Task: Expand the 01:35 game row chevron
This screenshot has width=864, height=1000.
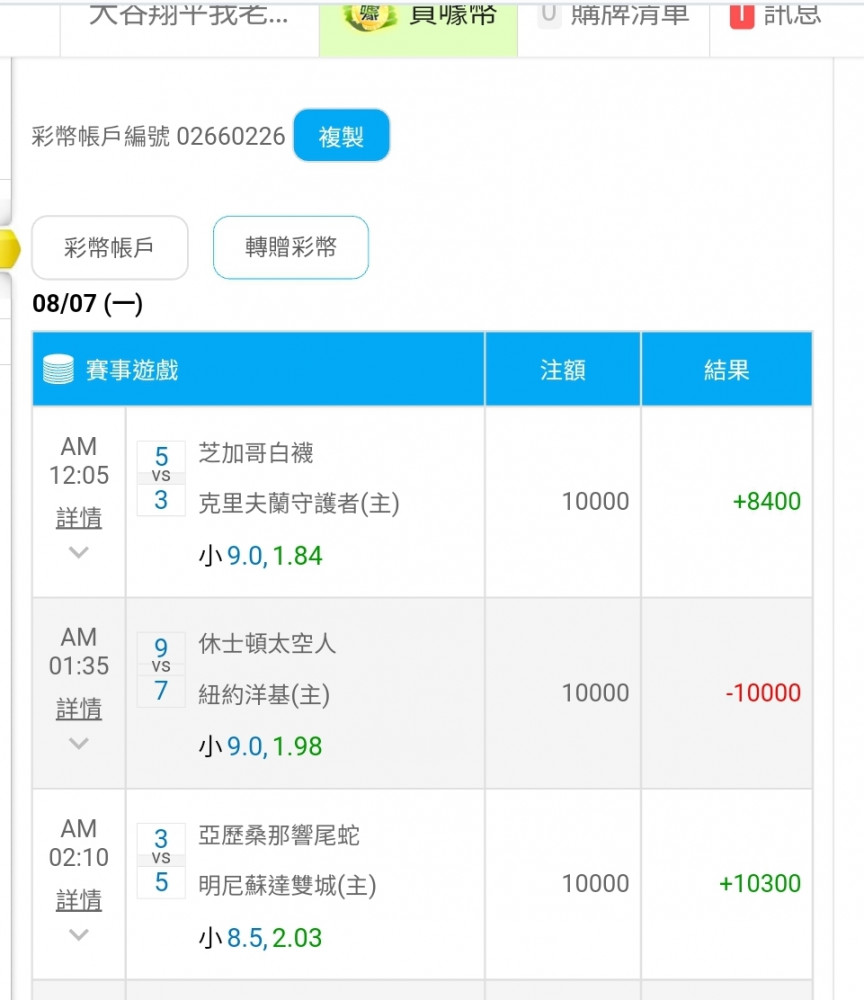Action: 78,743
